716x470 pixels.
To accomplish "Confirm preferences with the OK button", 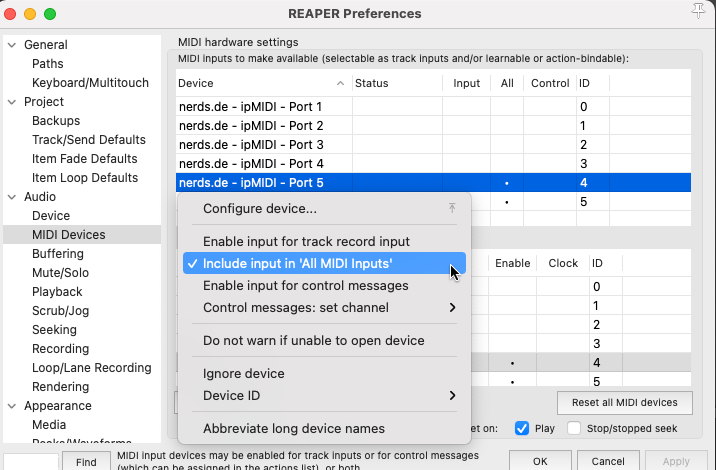I will click(539, 461).
